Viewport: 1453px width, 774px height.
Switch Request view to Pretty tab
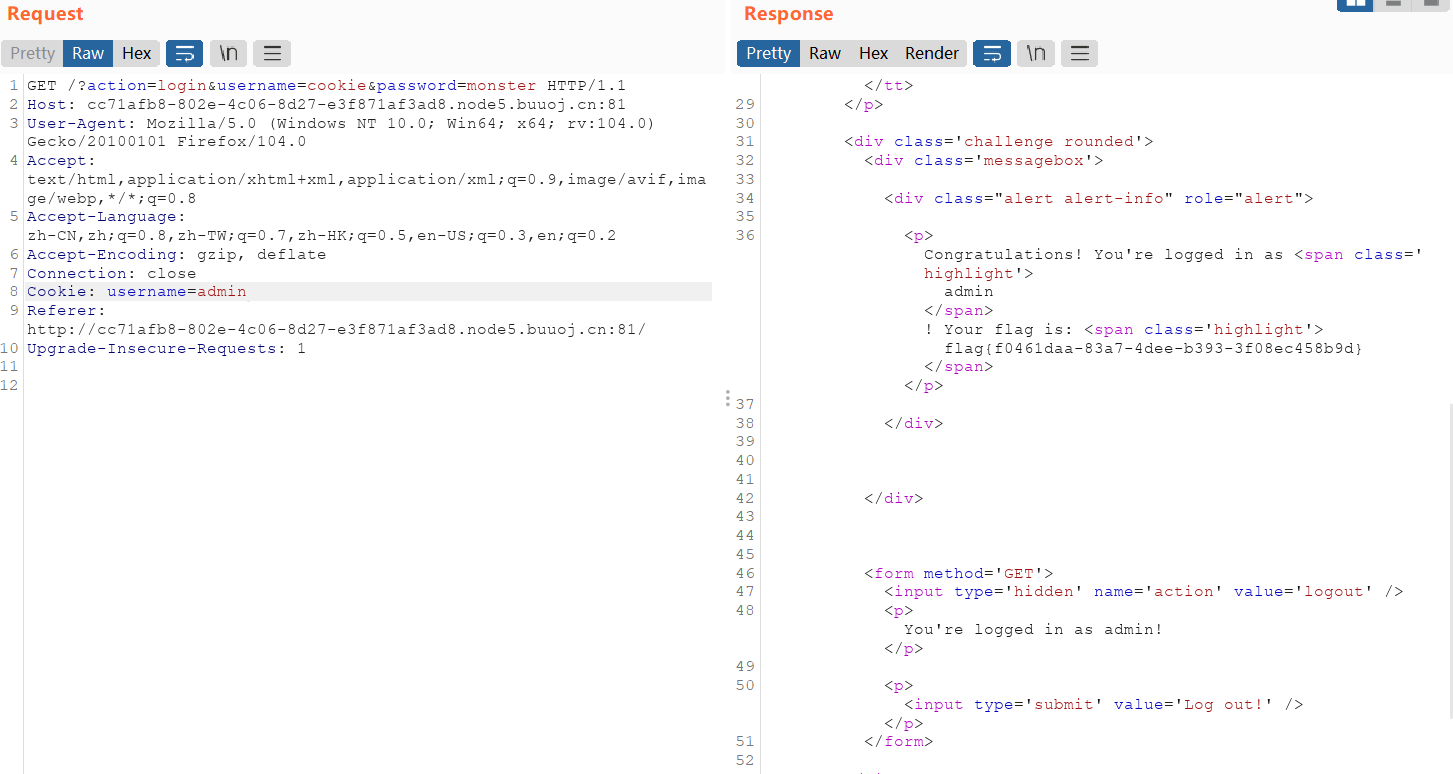(32, 54)
